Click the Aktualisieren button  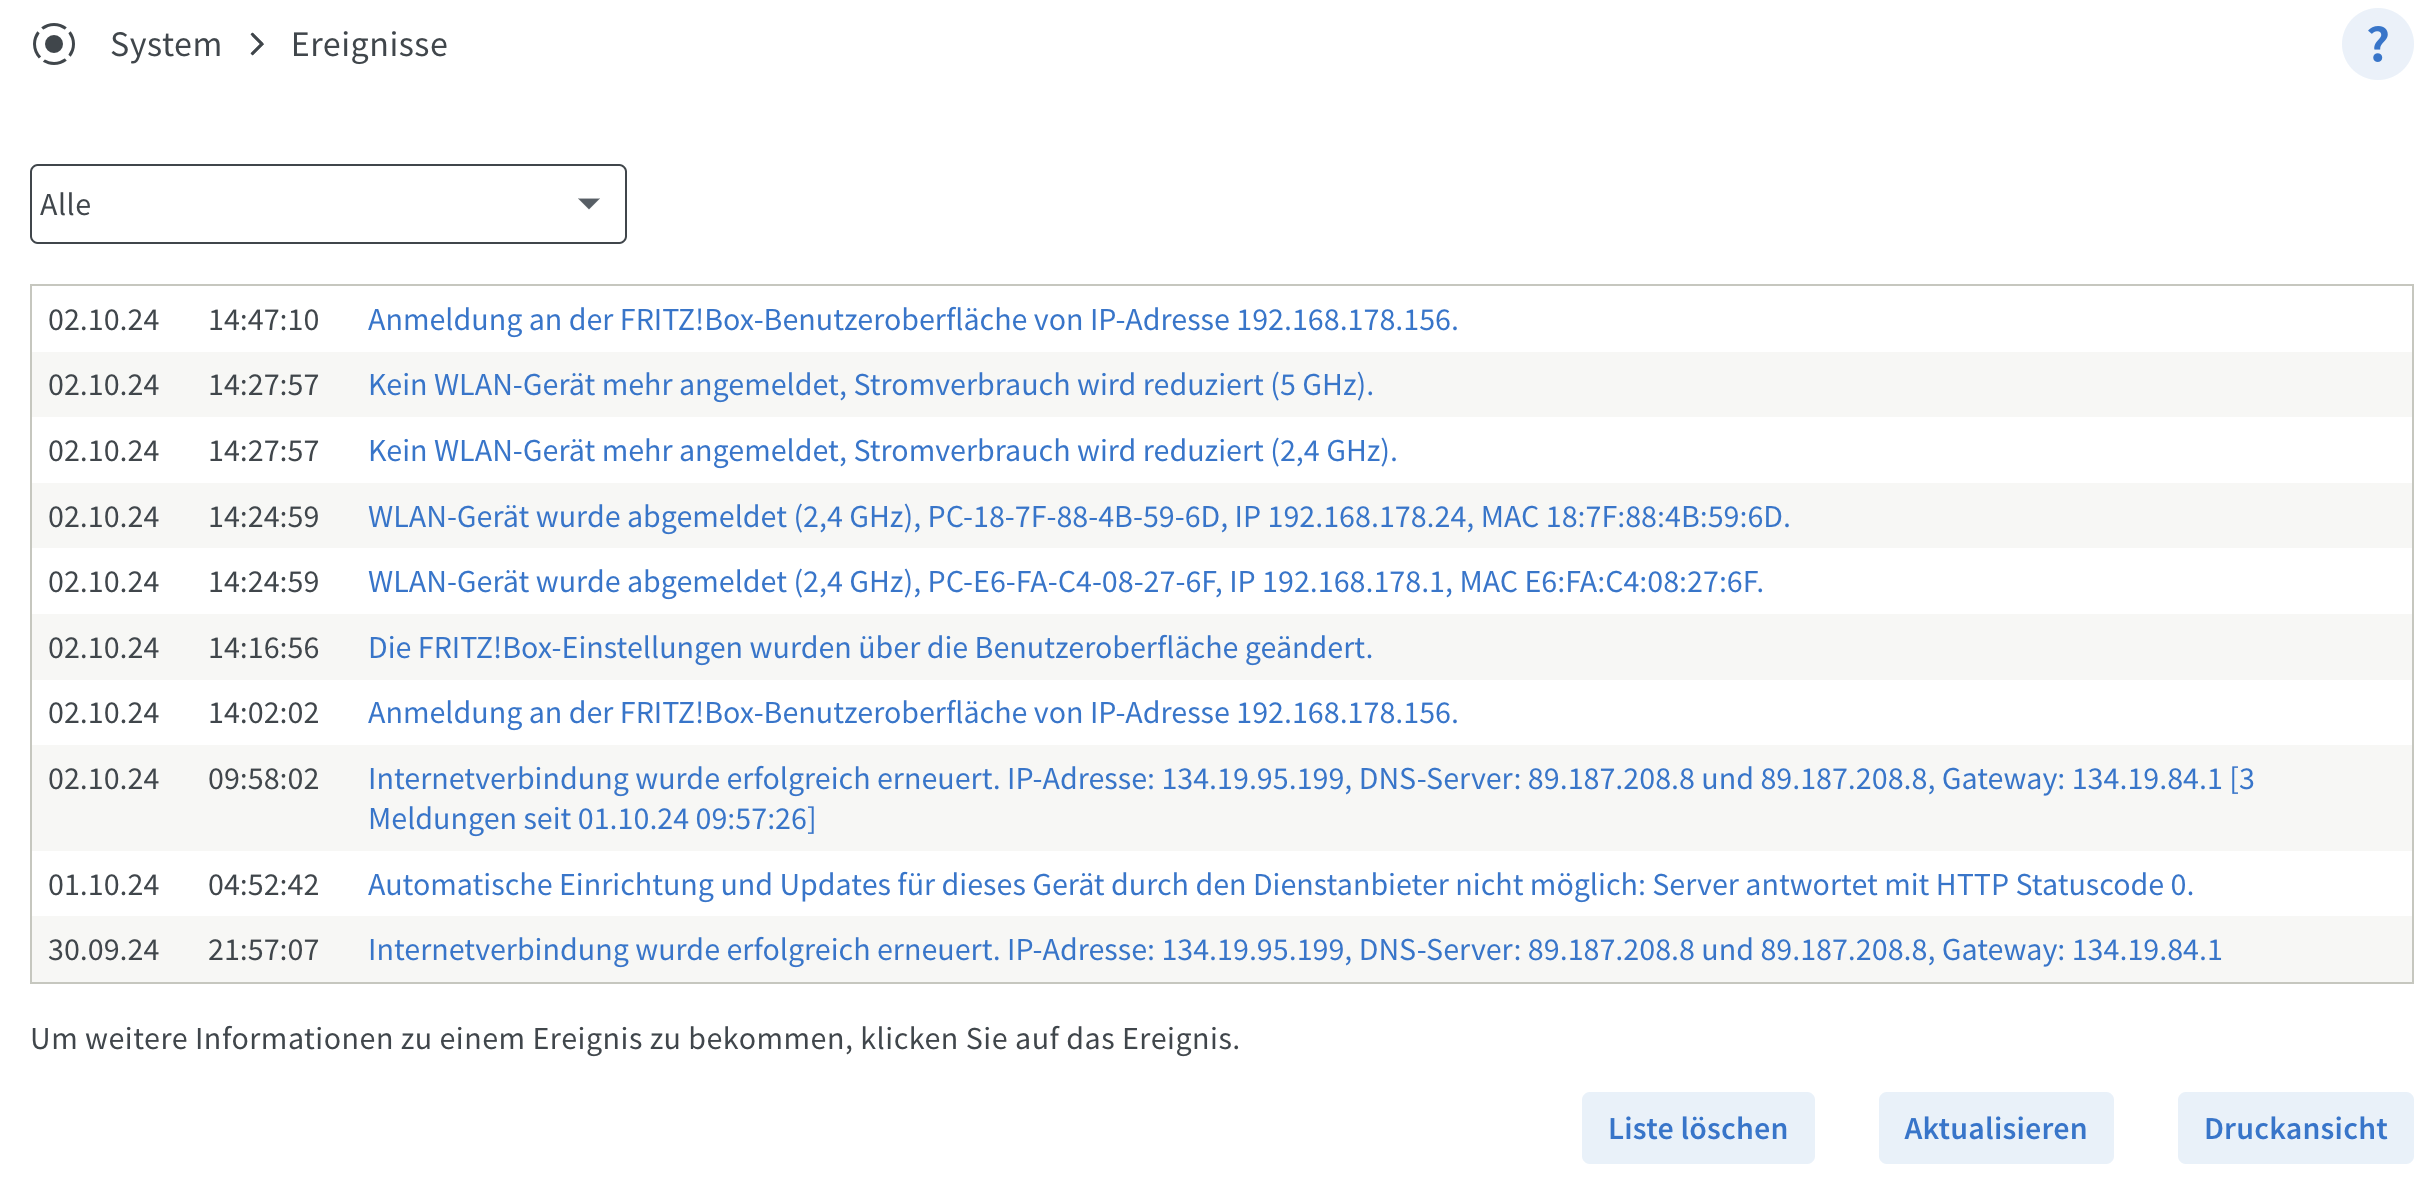1995,1128
